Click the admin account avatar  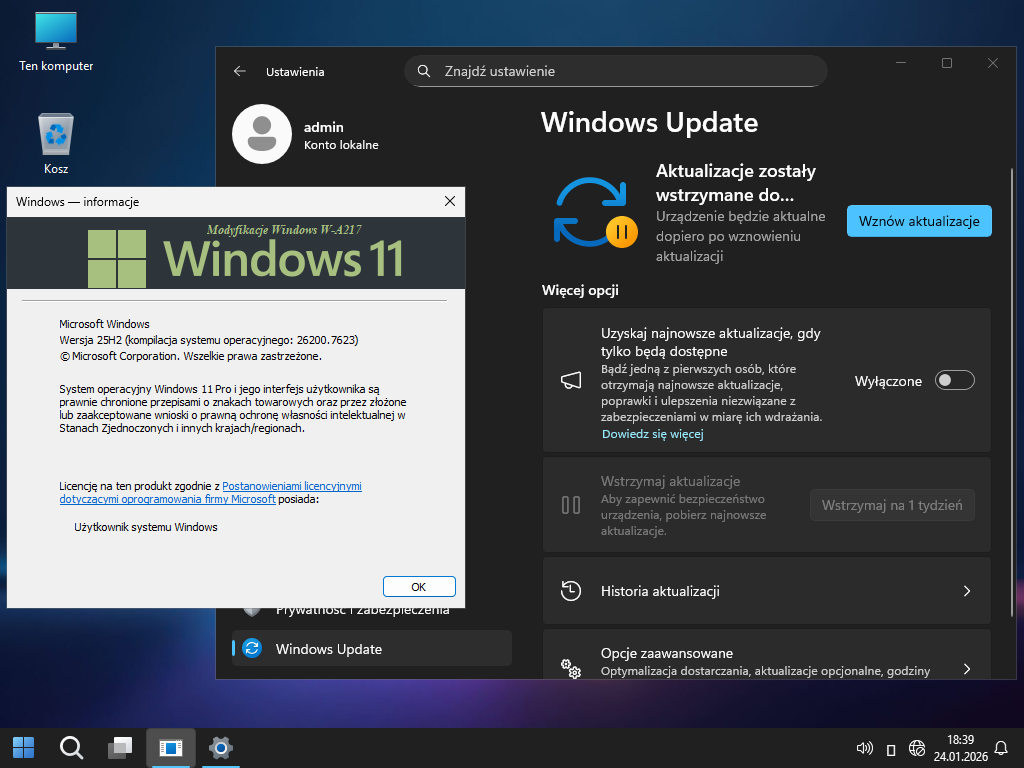pos(261,134)
